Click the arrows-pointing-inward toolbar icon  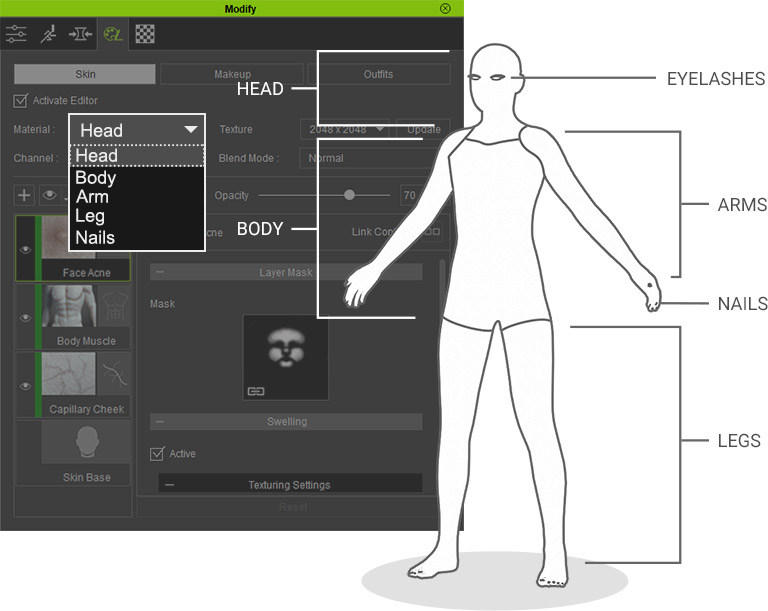(79, 34)
